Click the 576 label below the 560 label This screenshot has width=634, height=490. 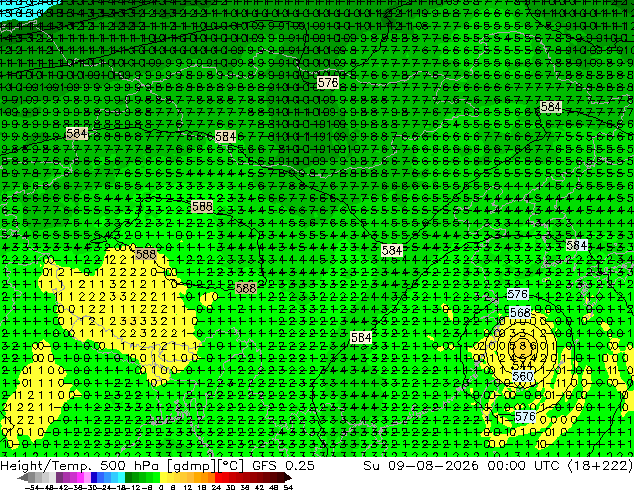525,417
